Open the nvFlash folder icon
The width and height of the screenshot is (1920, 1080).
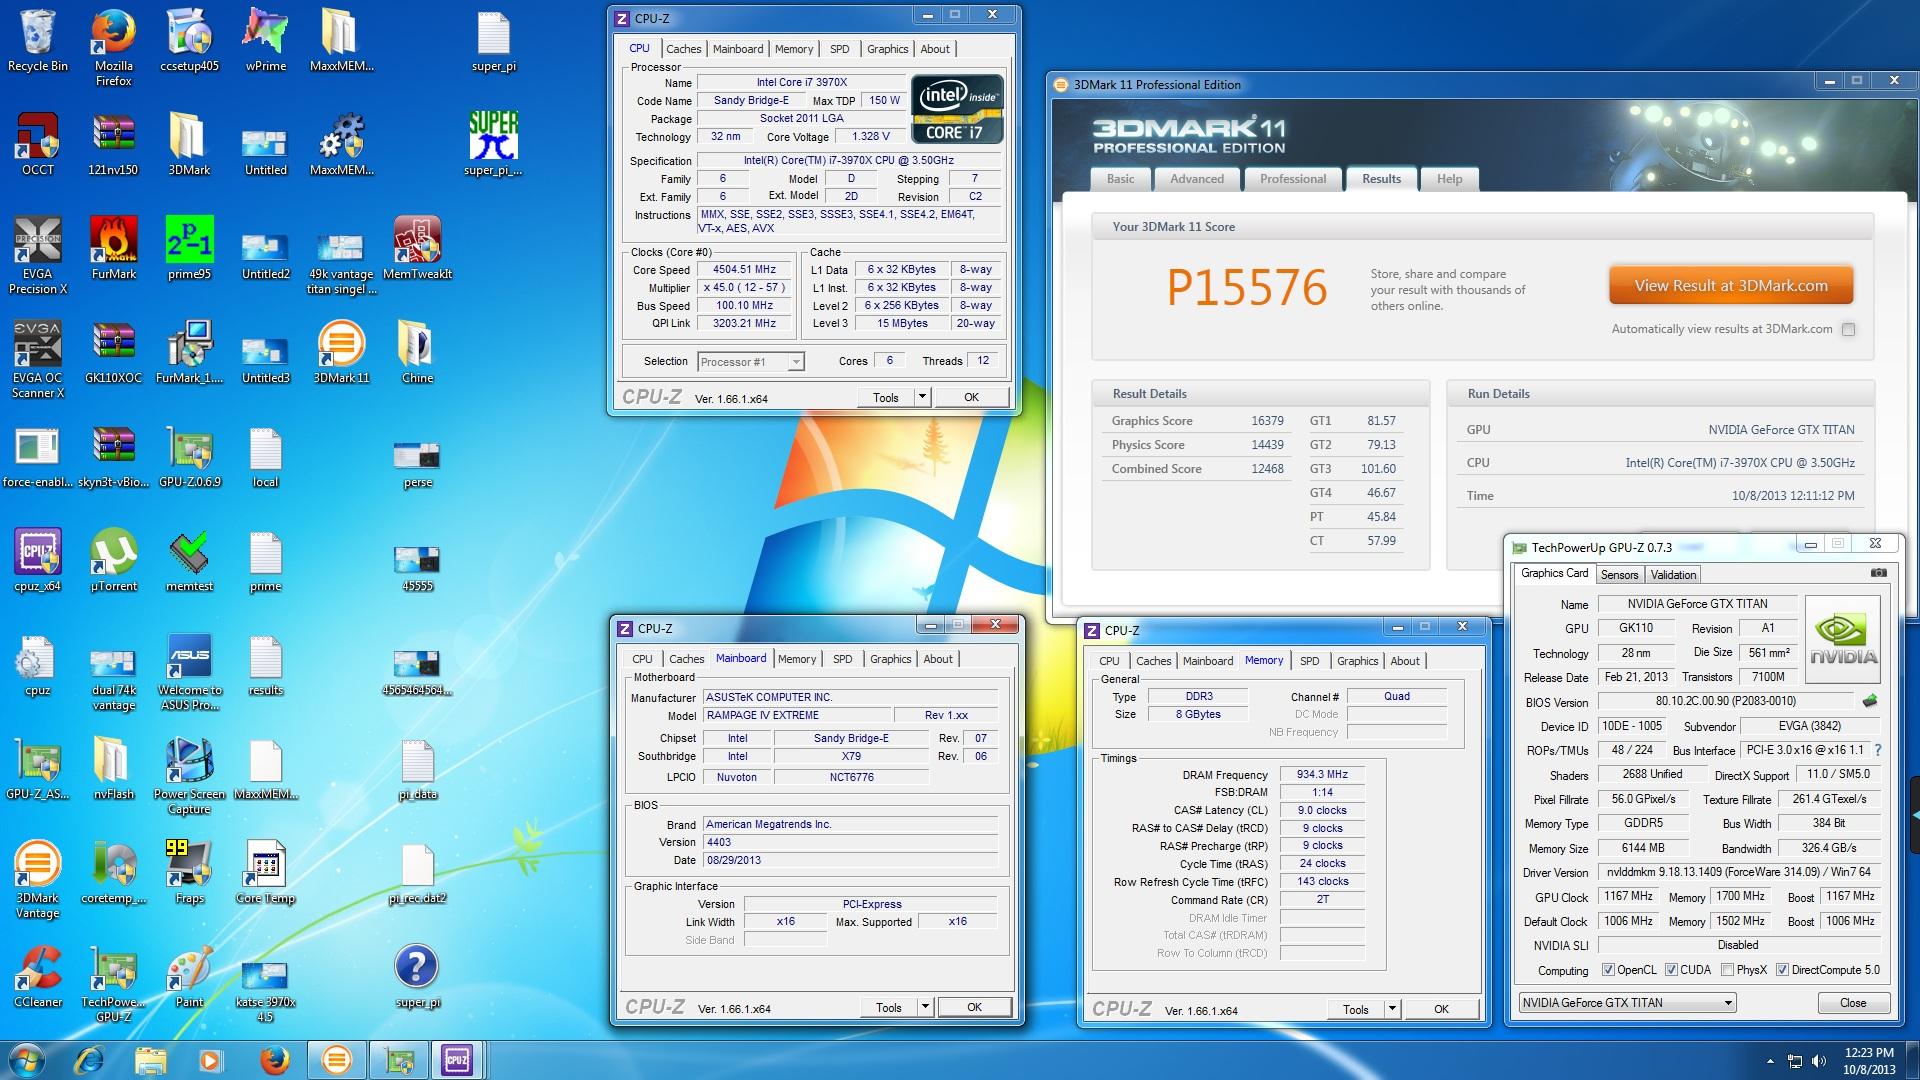[x=113, y=770]
